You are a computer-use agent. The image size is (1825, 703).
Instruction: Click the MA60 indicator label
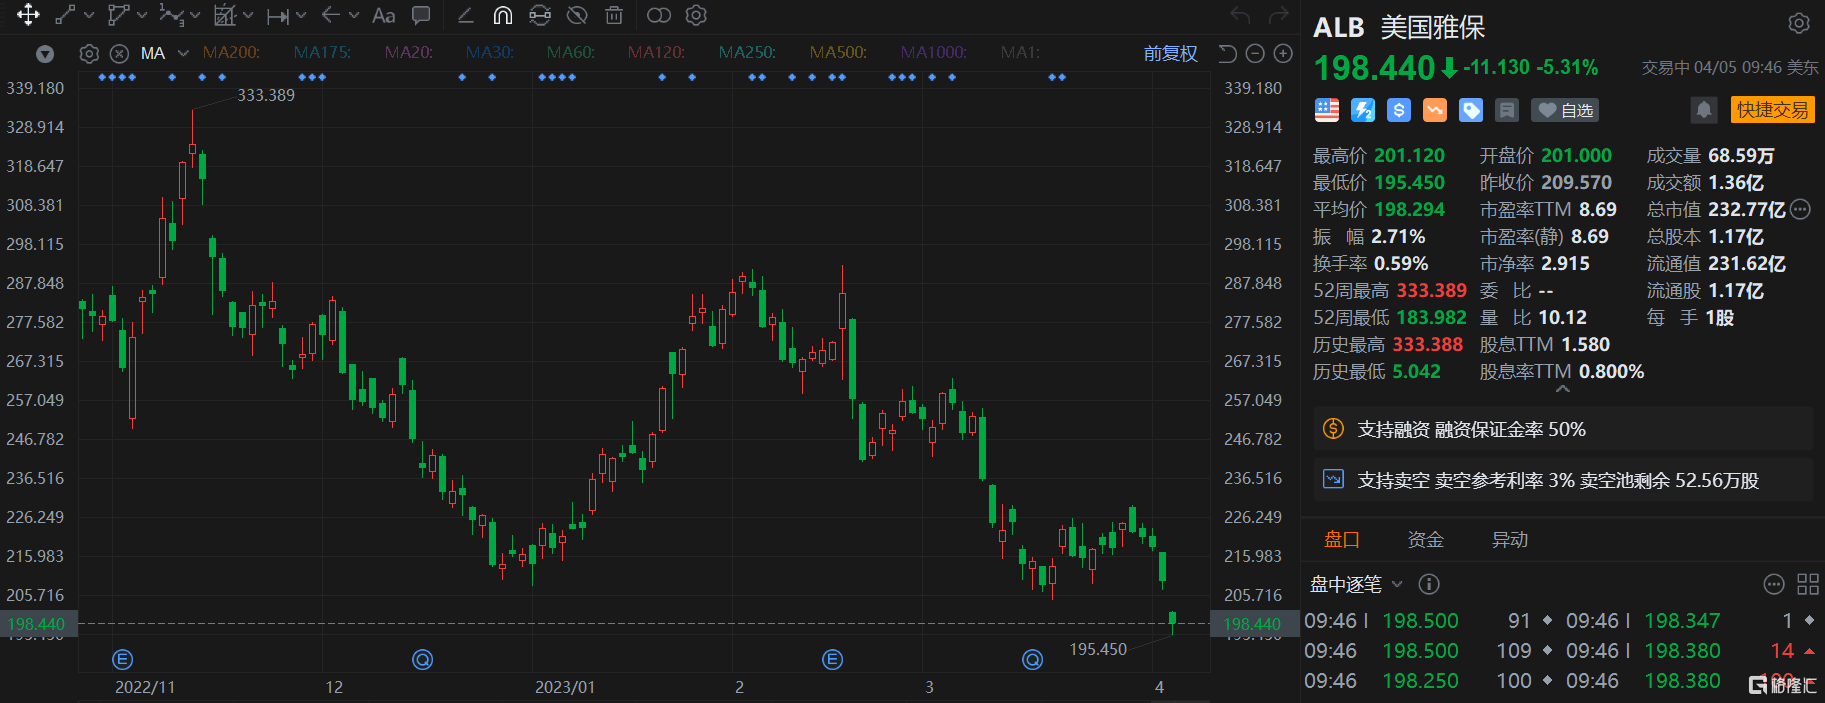pos(571,53)
